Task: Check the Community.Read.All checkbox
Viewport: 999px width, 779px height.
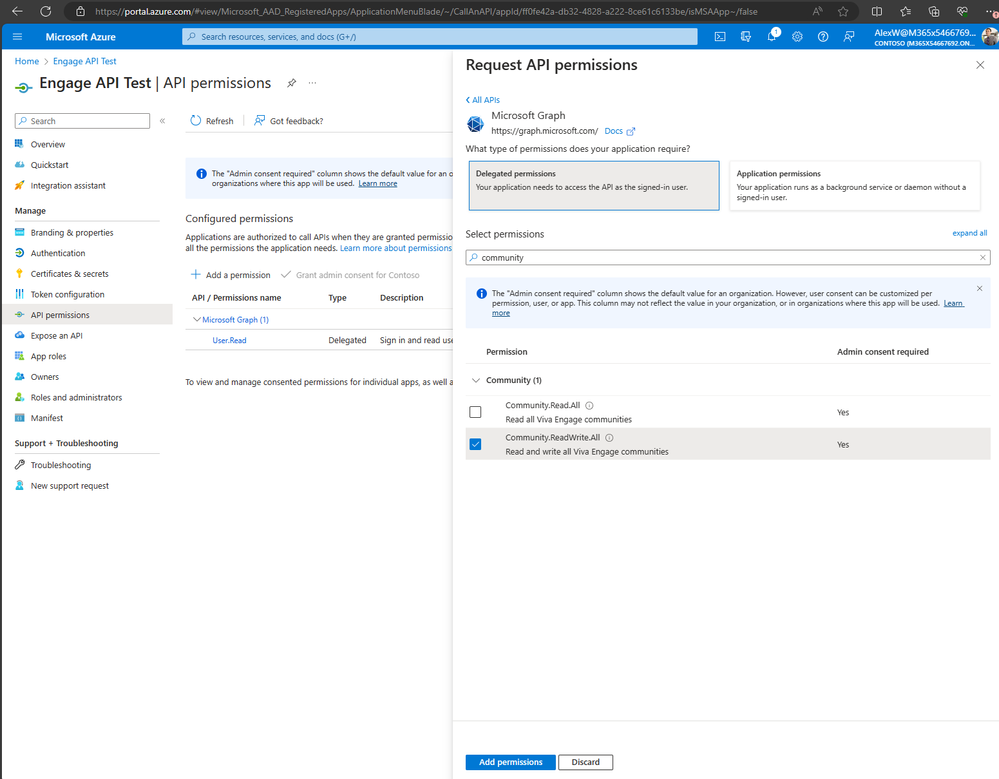Action: tap(475, 412)
